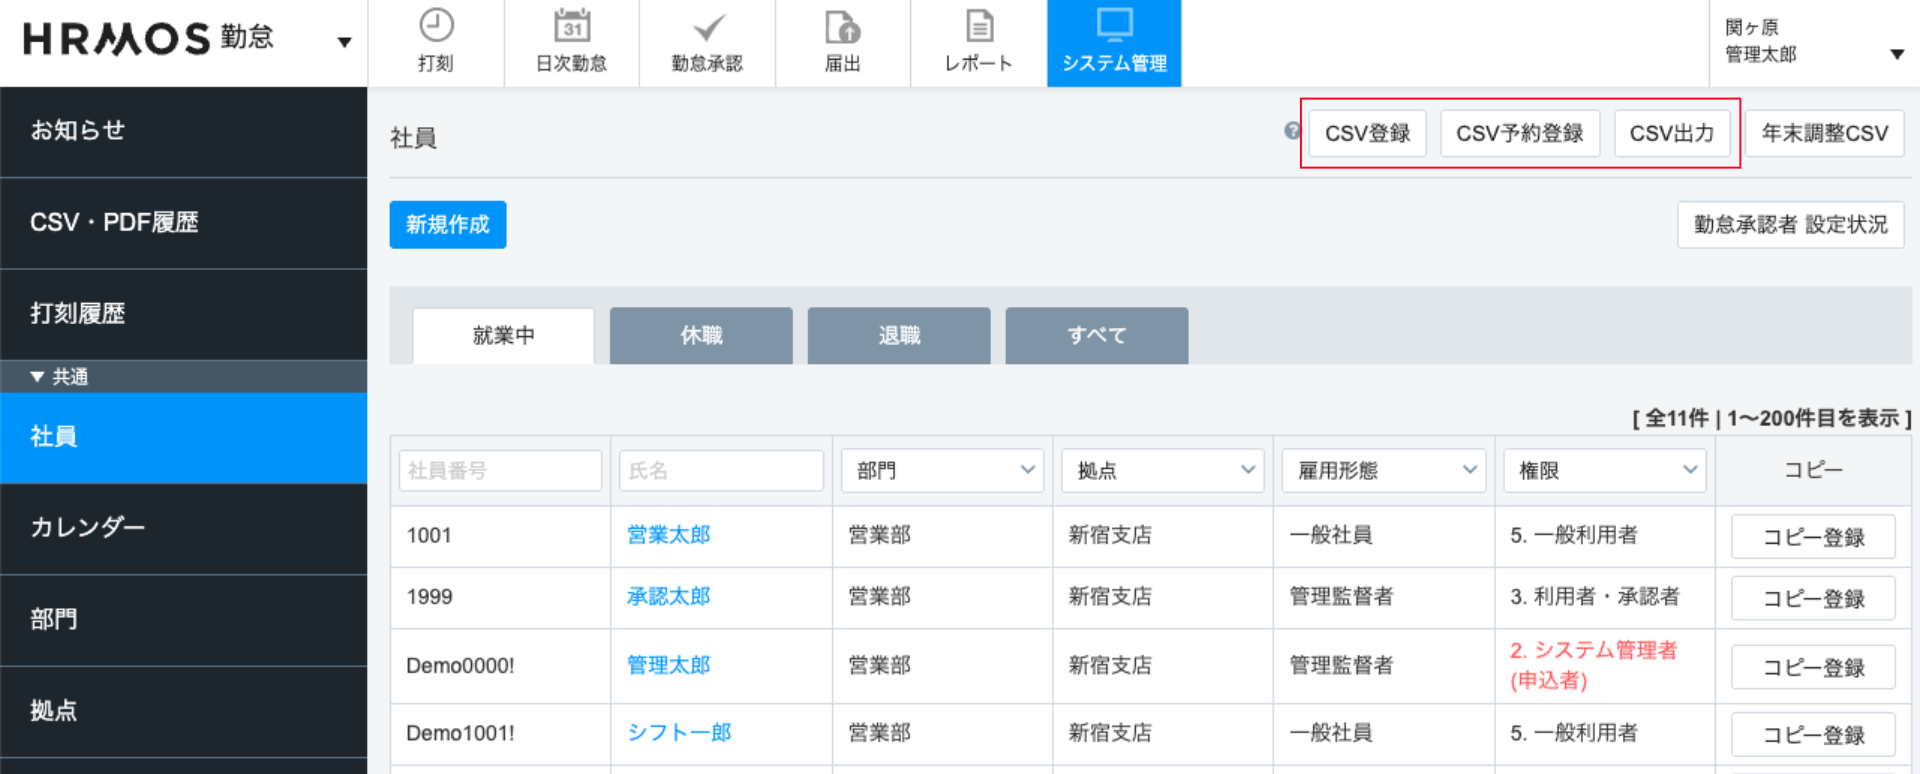Click the CSV出力 button

1671,133
